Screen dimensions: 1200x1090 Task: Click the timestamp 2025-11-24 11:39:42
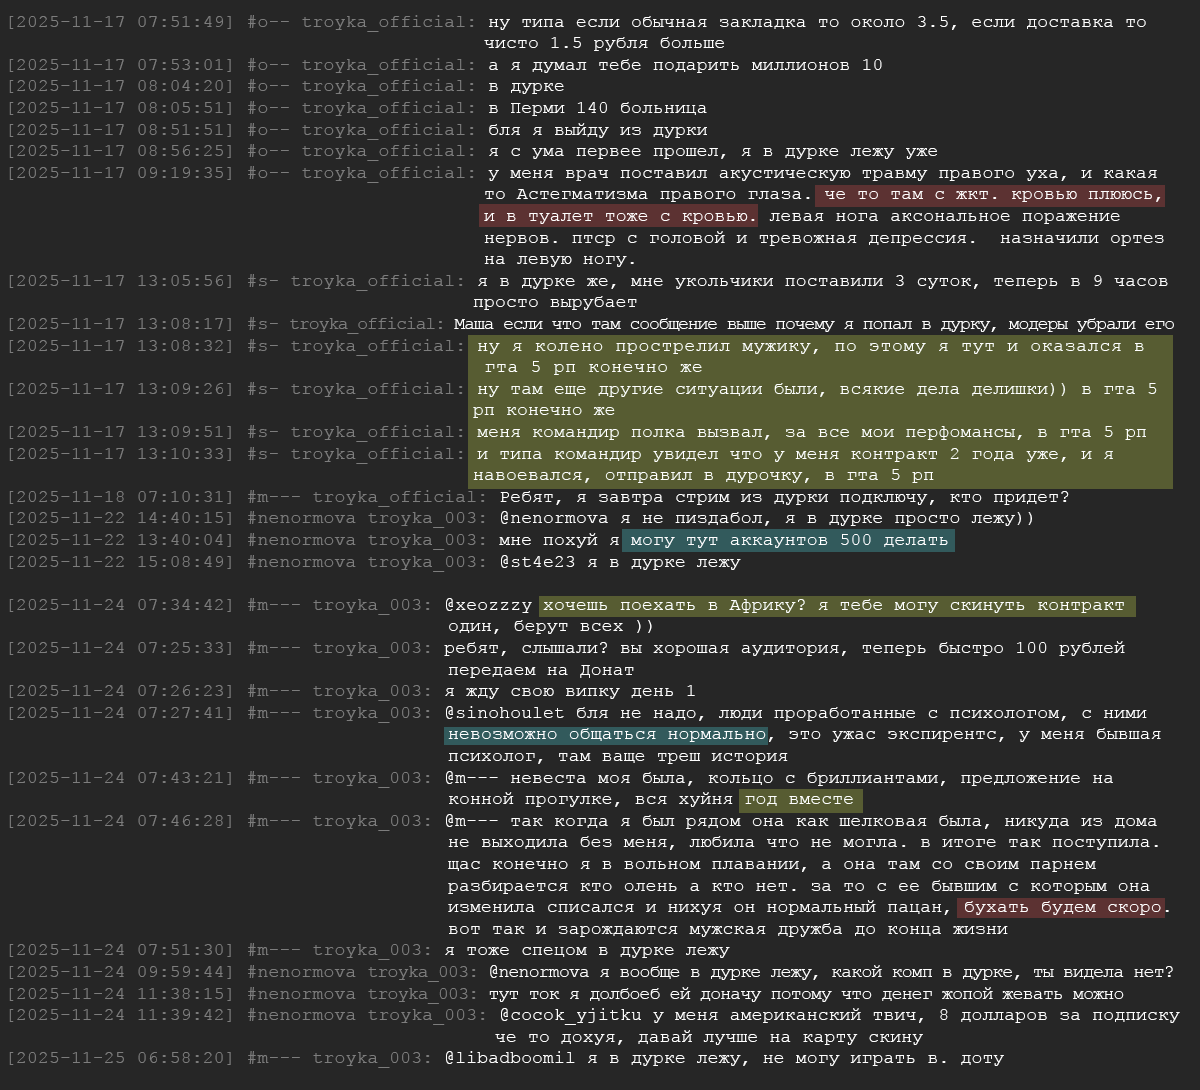pos(122,1015)
